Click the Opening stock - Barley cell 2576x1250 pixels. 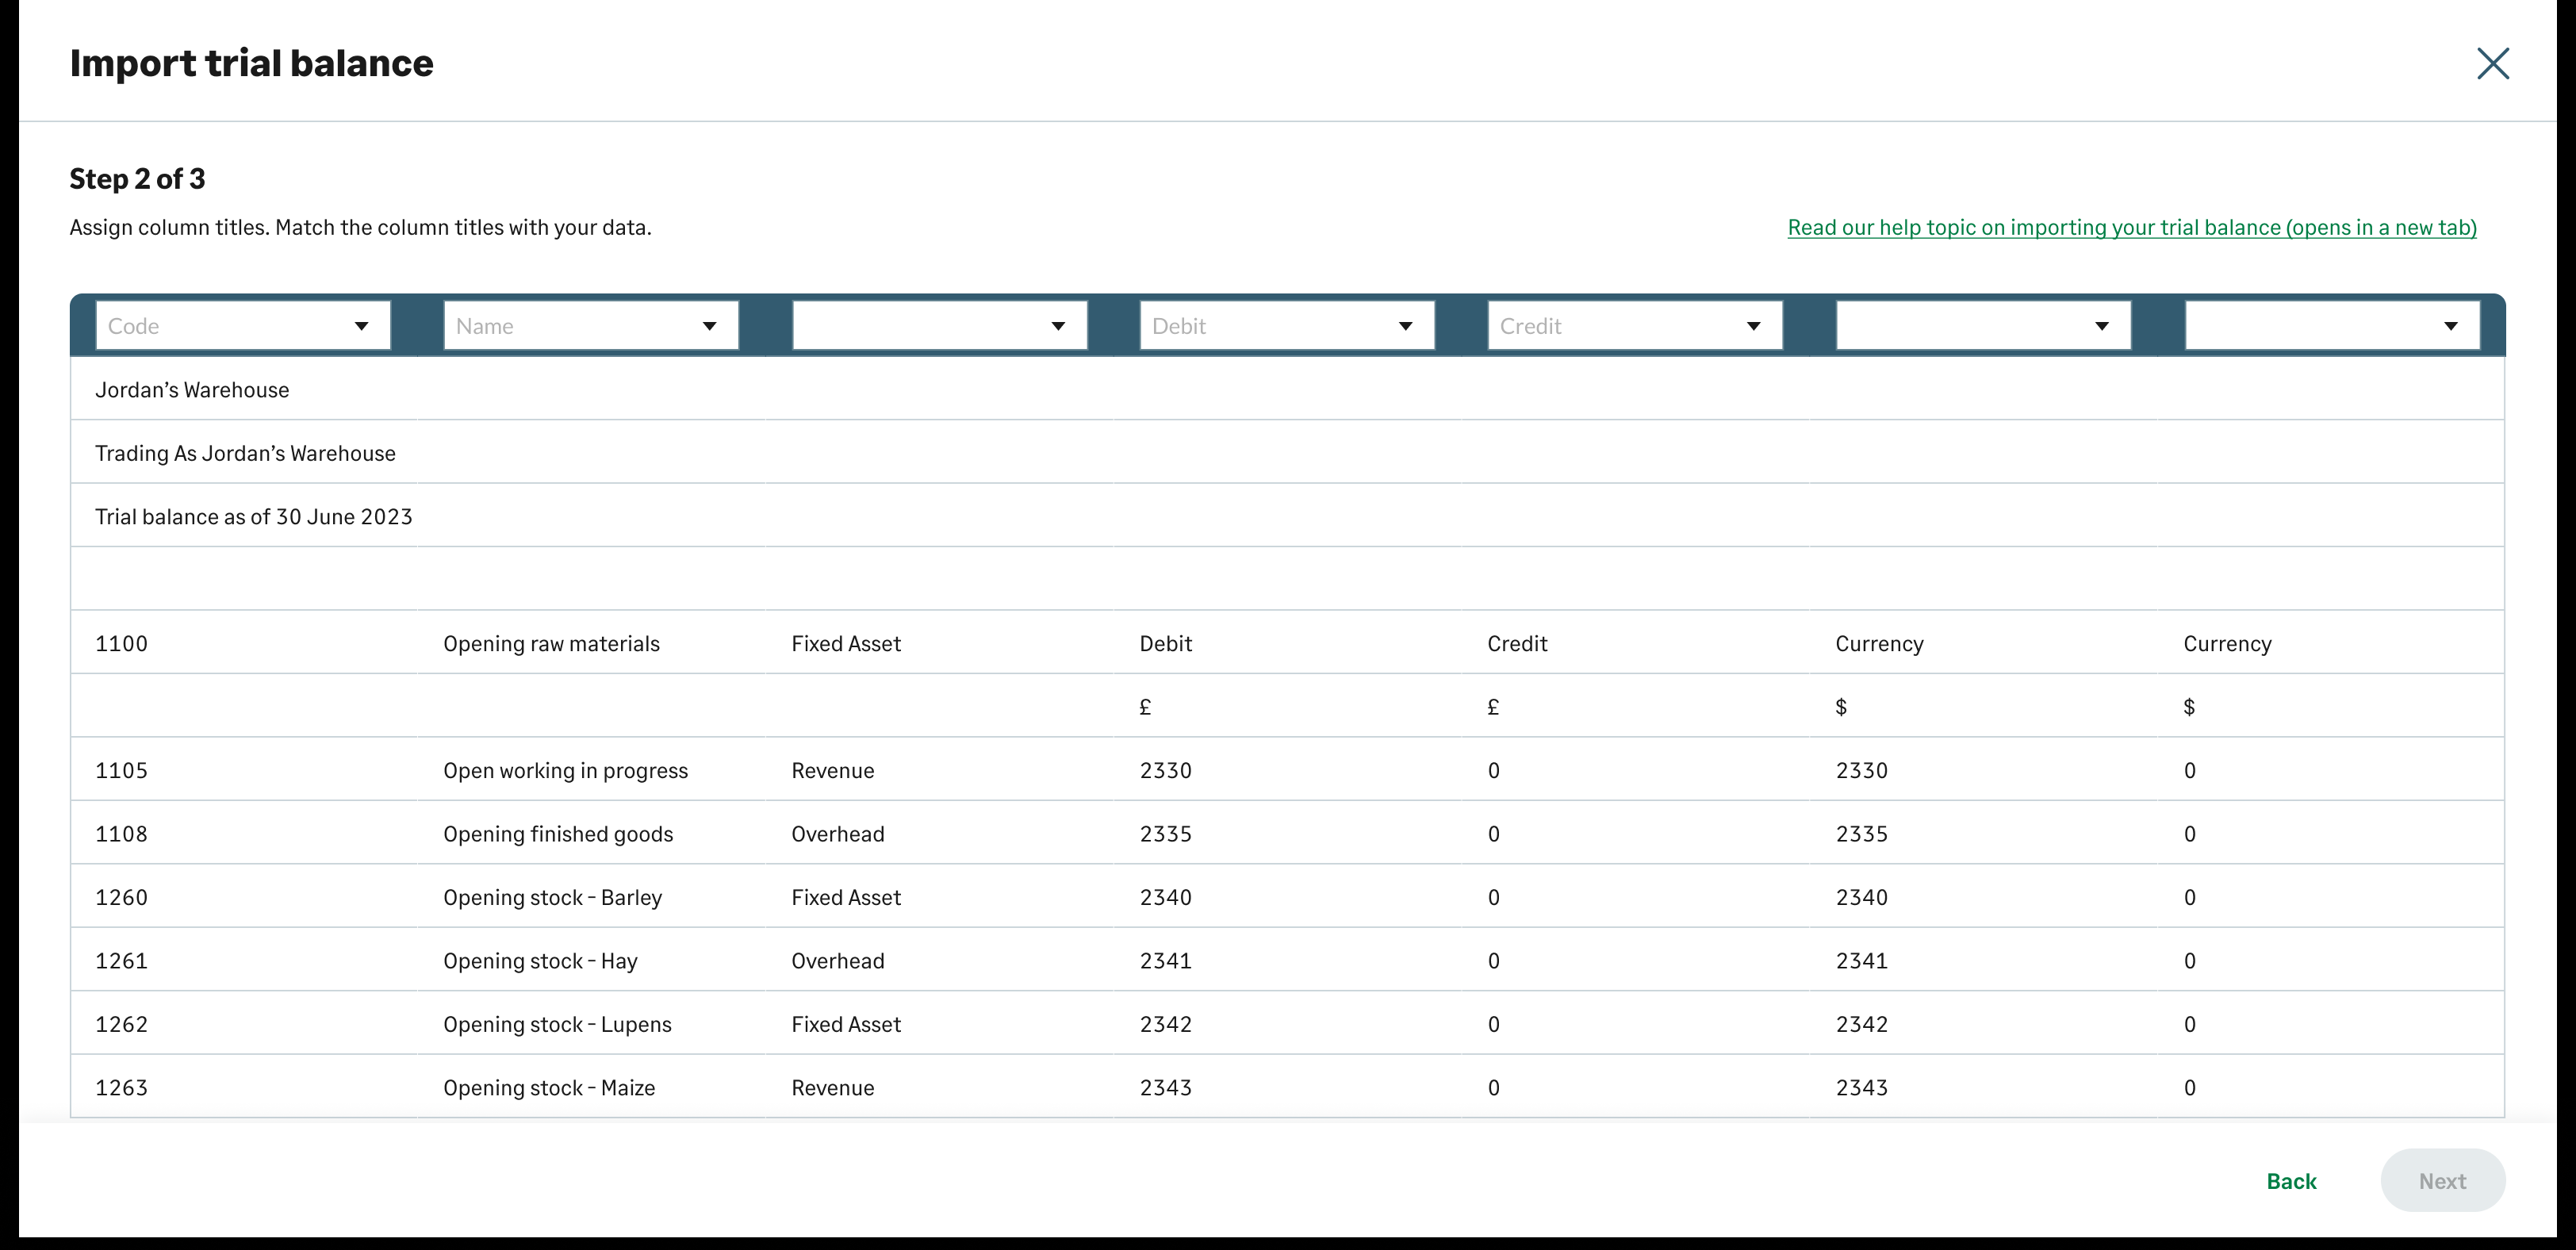(552, 898)
